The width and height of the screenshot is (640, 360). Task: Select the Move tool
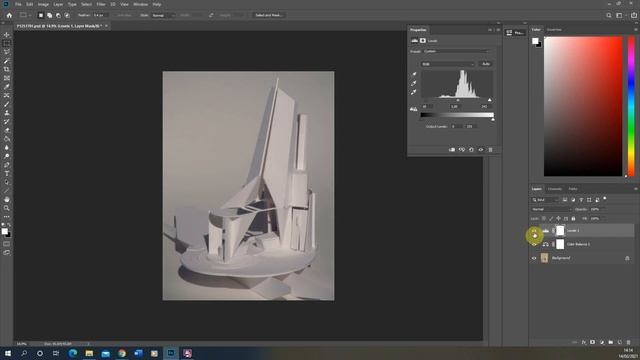7,35
